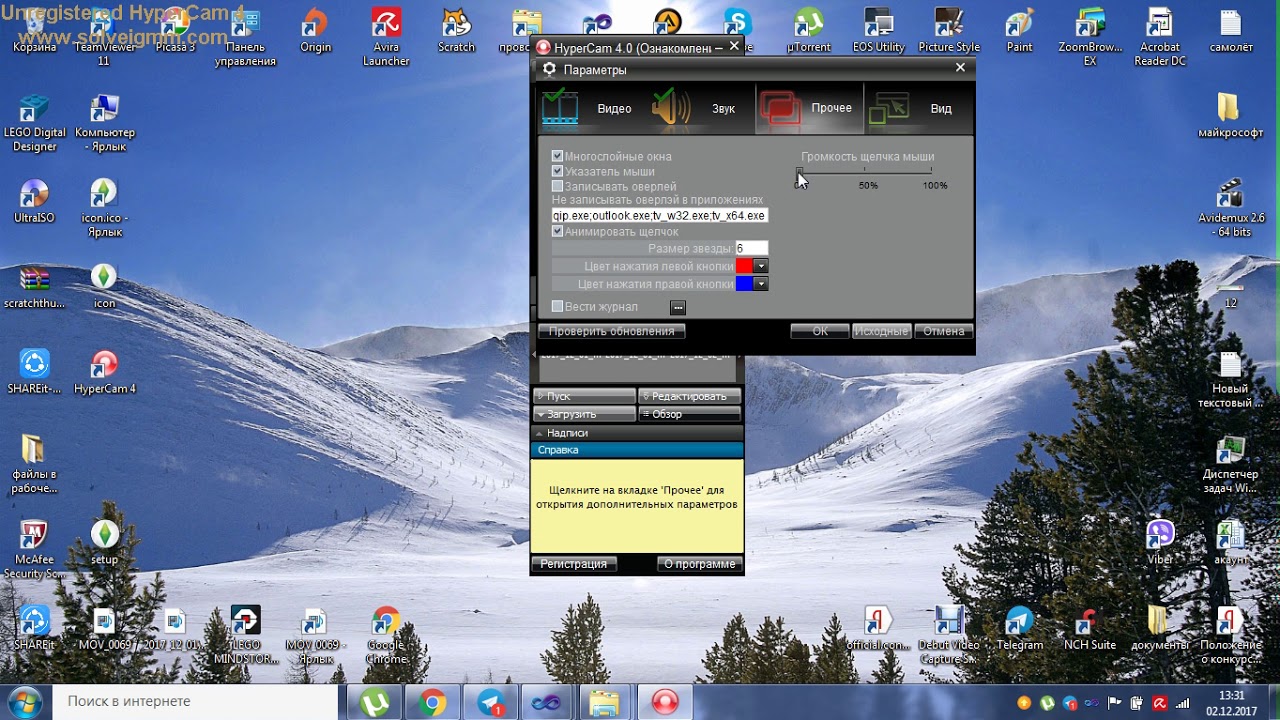Click Windows Start button
The height and width of the screenshot is (720, 1280).
pos(24,702)
